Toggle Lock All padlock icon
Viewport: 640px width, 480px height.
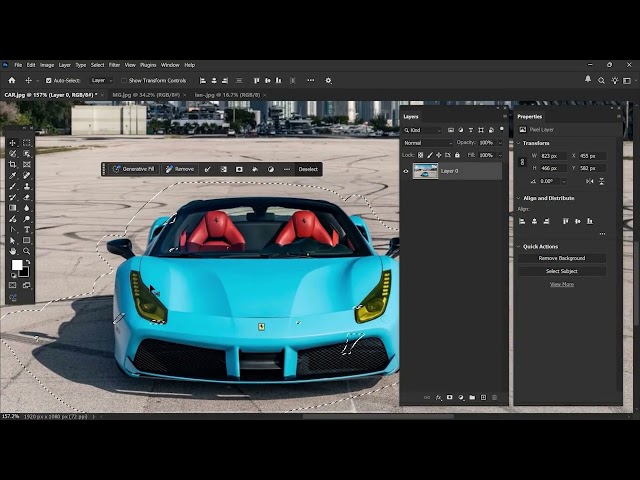(457, 155)
